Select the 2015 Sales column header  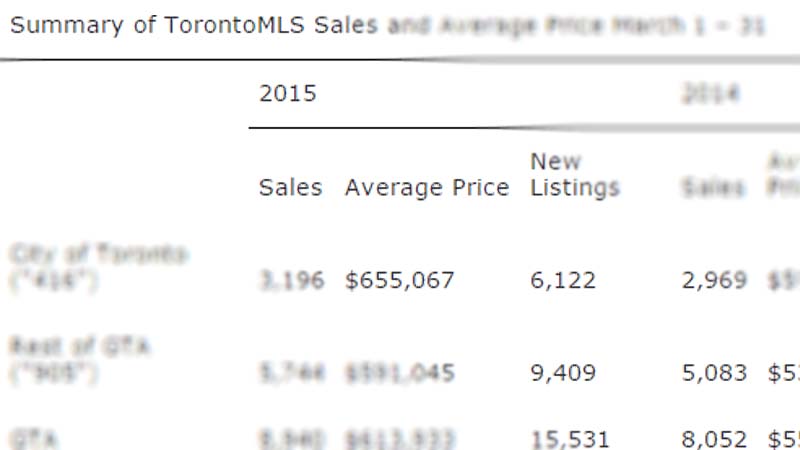coord(290,187)
